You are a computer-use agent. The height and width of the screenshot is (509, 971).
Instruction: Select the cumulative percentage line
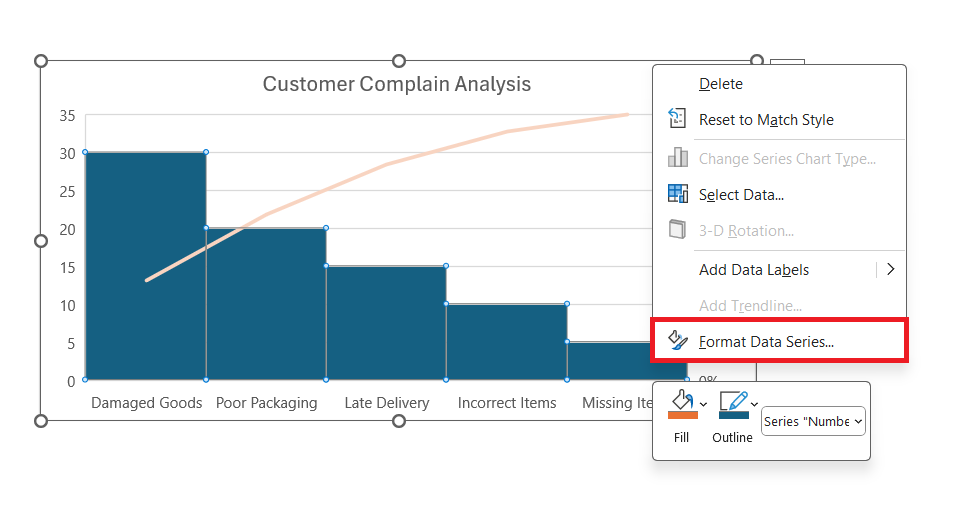(x=387, y=164)
